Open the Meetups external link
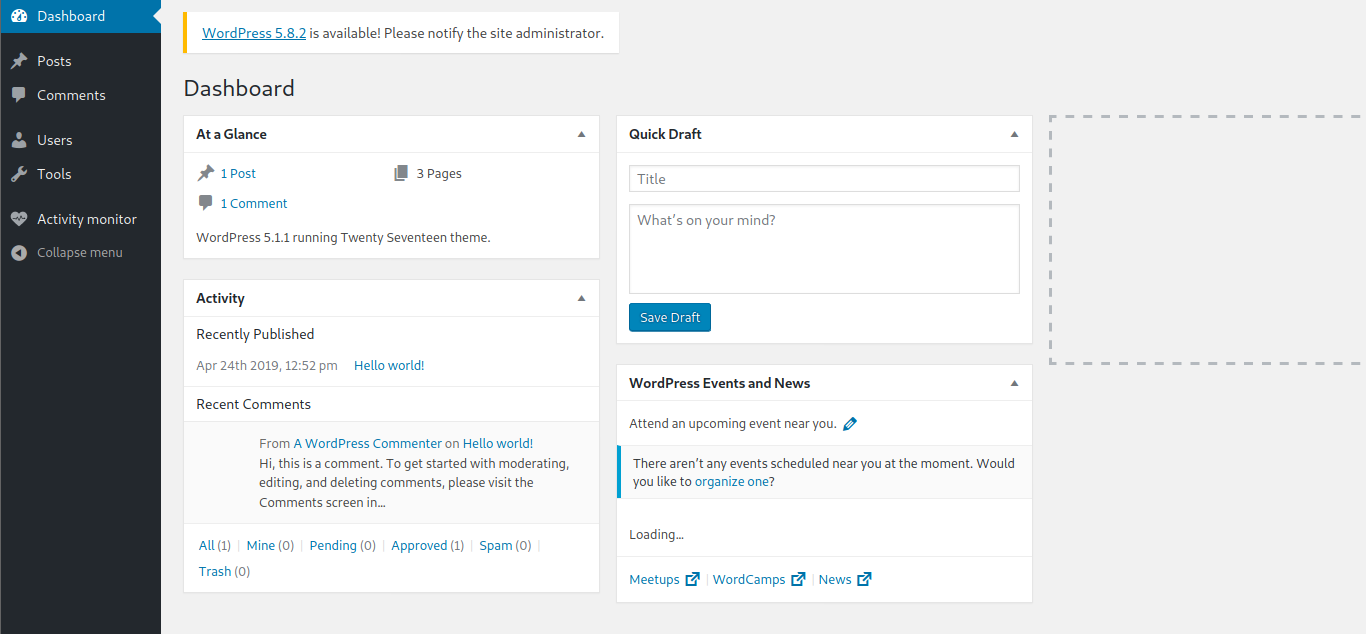This screenshot has width=1366, height=634. [x=655, y=580]
